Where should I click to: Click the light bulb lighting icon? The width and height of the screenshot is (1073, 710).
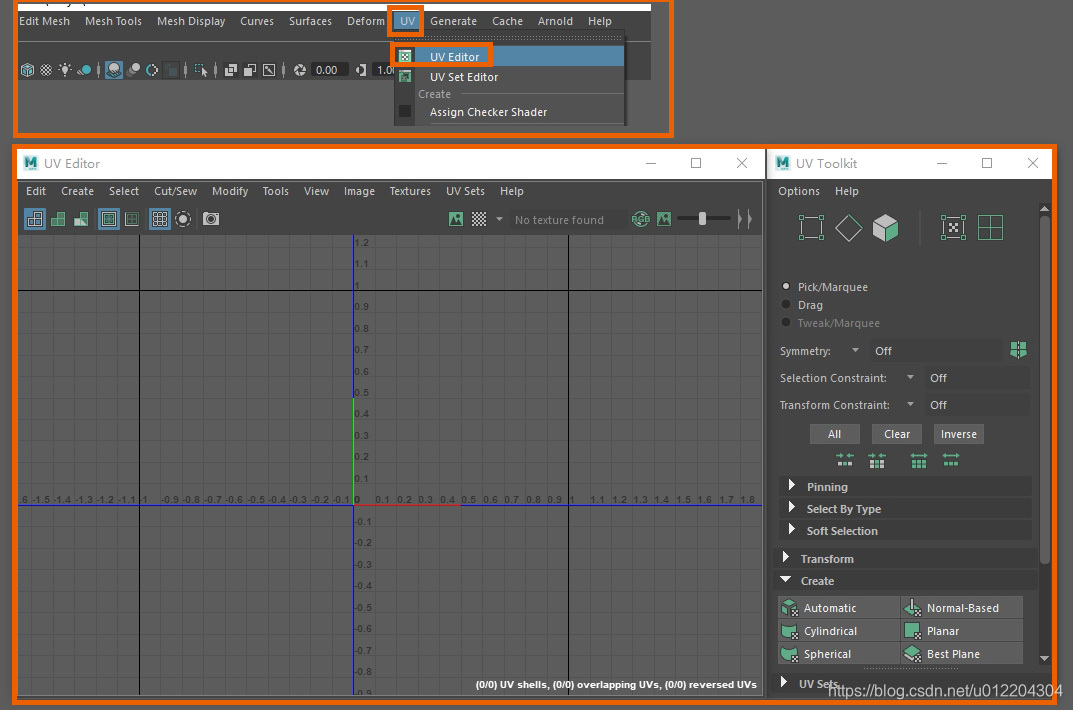click(65, 70)
